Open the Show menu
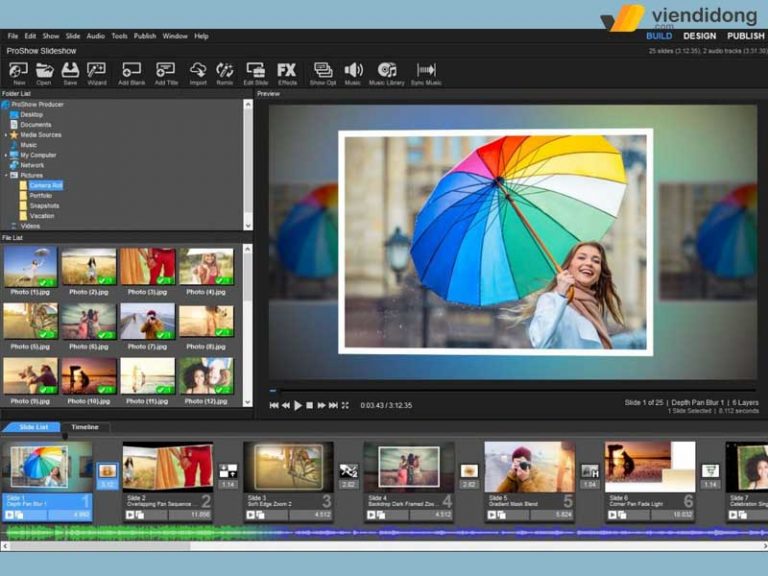The image size is (768, 576). 51,36
